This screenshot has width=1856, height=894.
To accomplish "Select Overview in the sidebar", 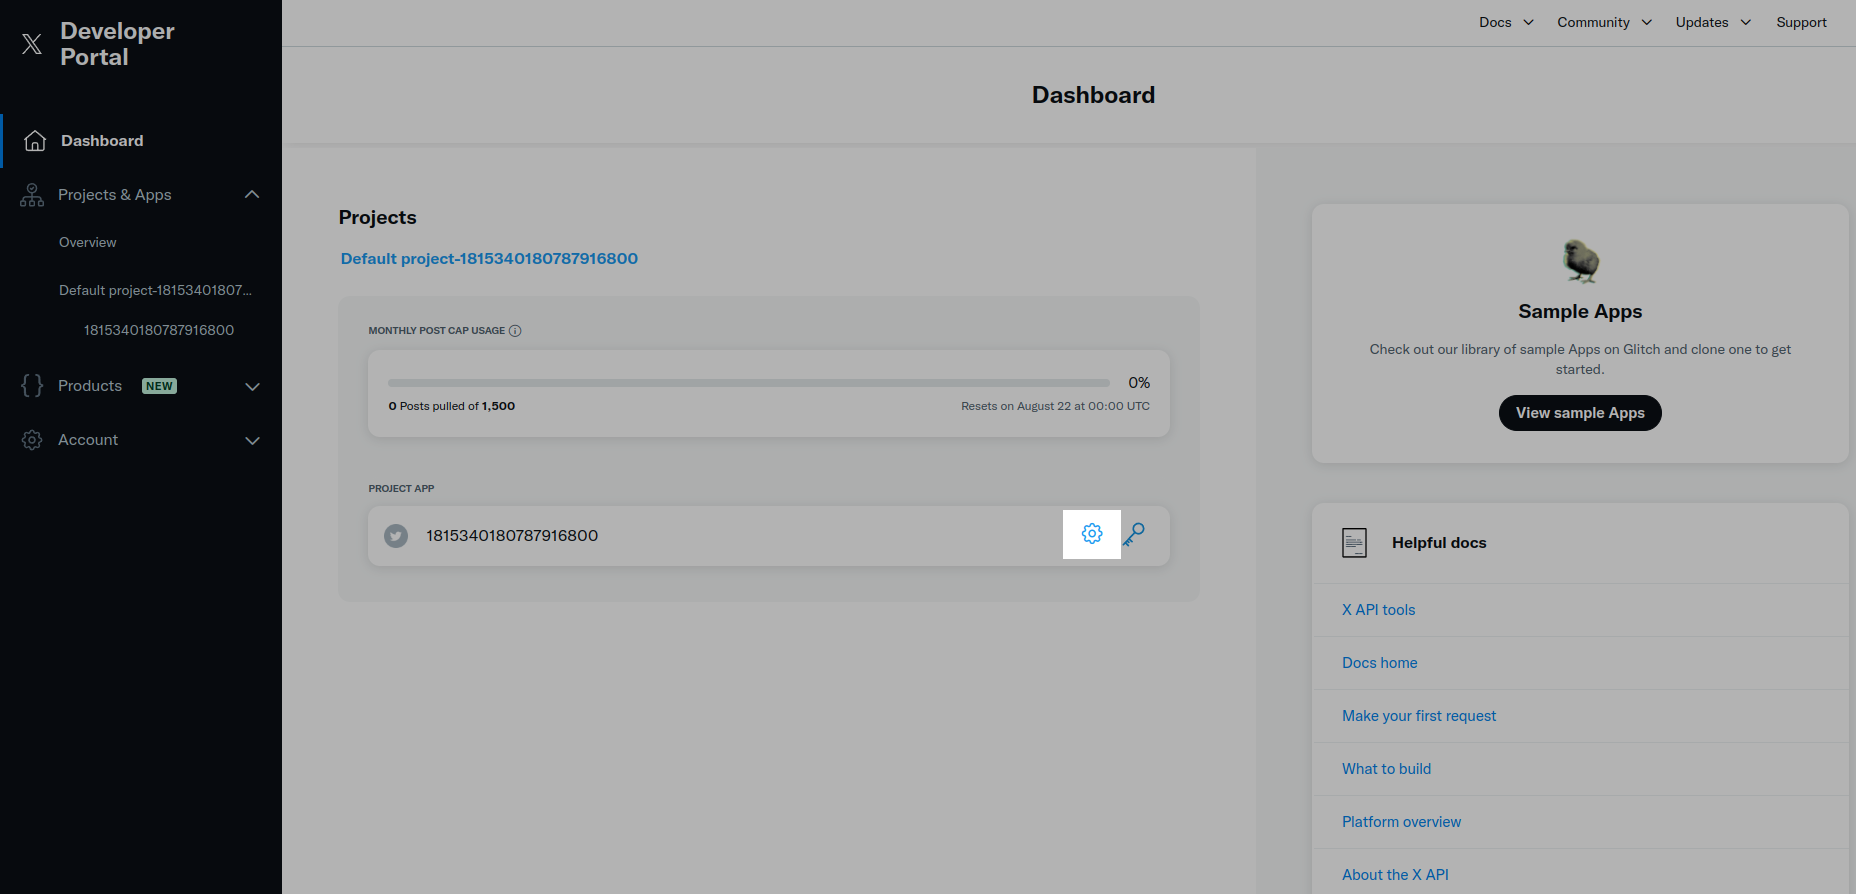I will click(x=88, y=242).
